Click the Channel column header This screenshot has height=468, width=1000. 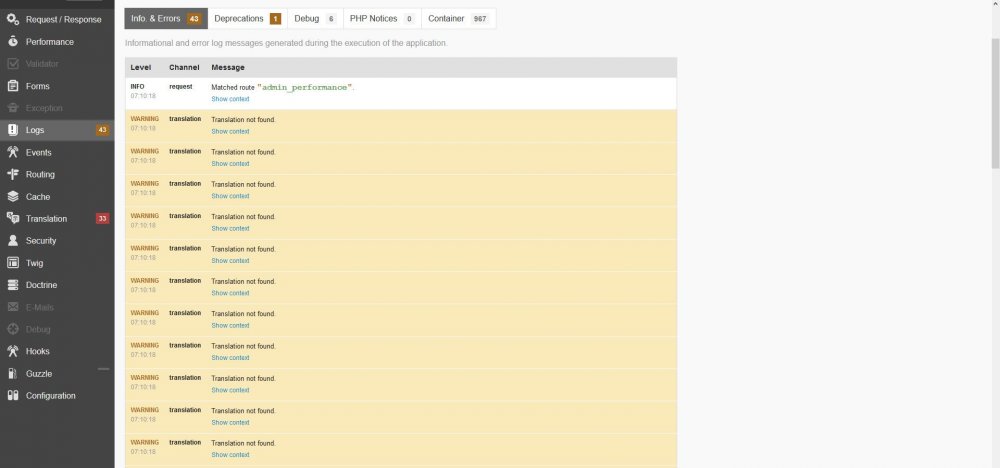coord(184,68)
